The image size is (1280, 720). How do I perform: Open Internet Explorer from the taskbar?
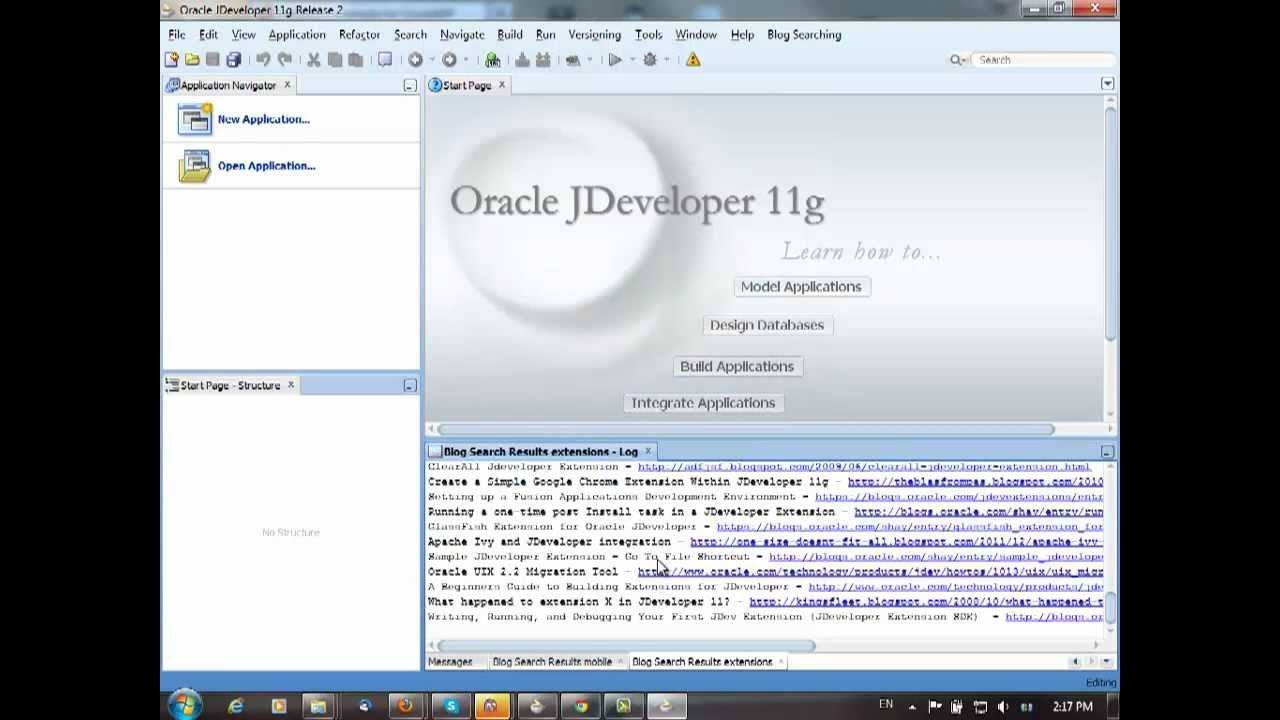tap(236, 706)
